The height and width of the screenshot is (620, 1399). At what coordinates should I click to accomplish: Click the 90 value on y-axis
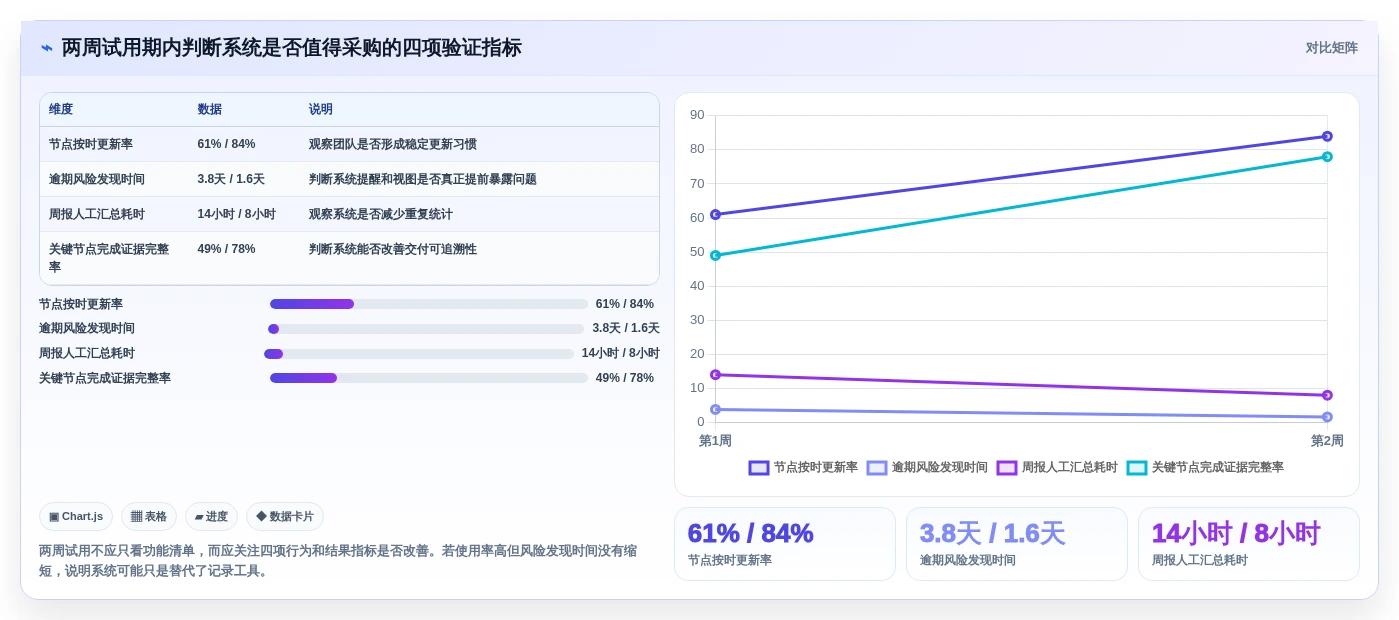[697, 115]
